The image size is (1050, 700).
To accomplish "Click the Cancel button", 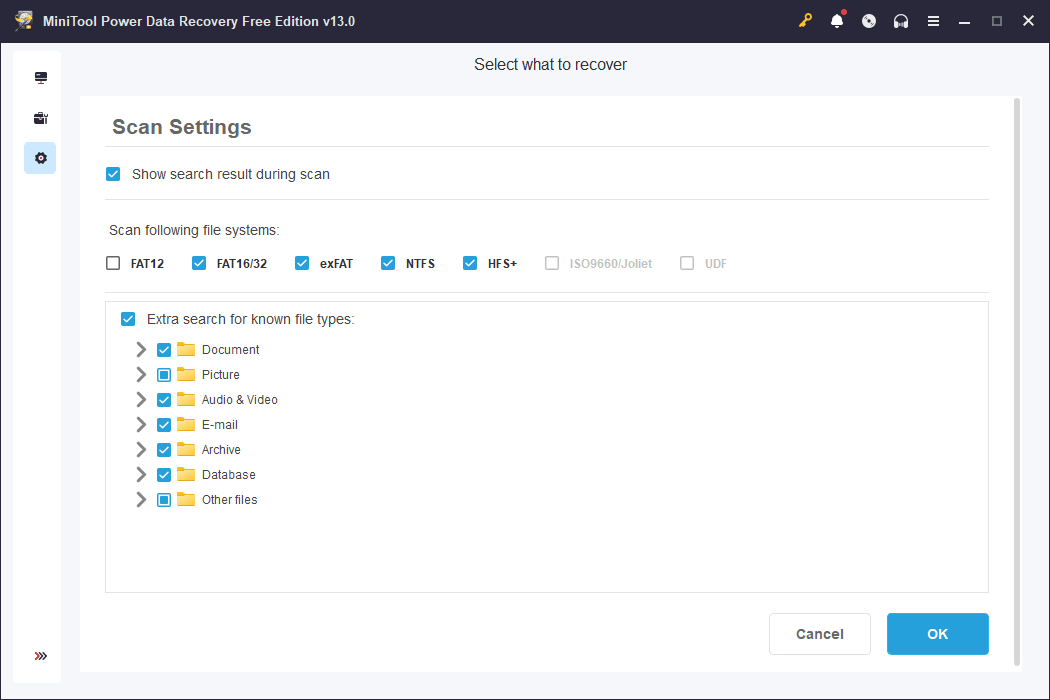I will (820, 634).
